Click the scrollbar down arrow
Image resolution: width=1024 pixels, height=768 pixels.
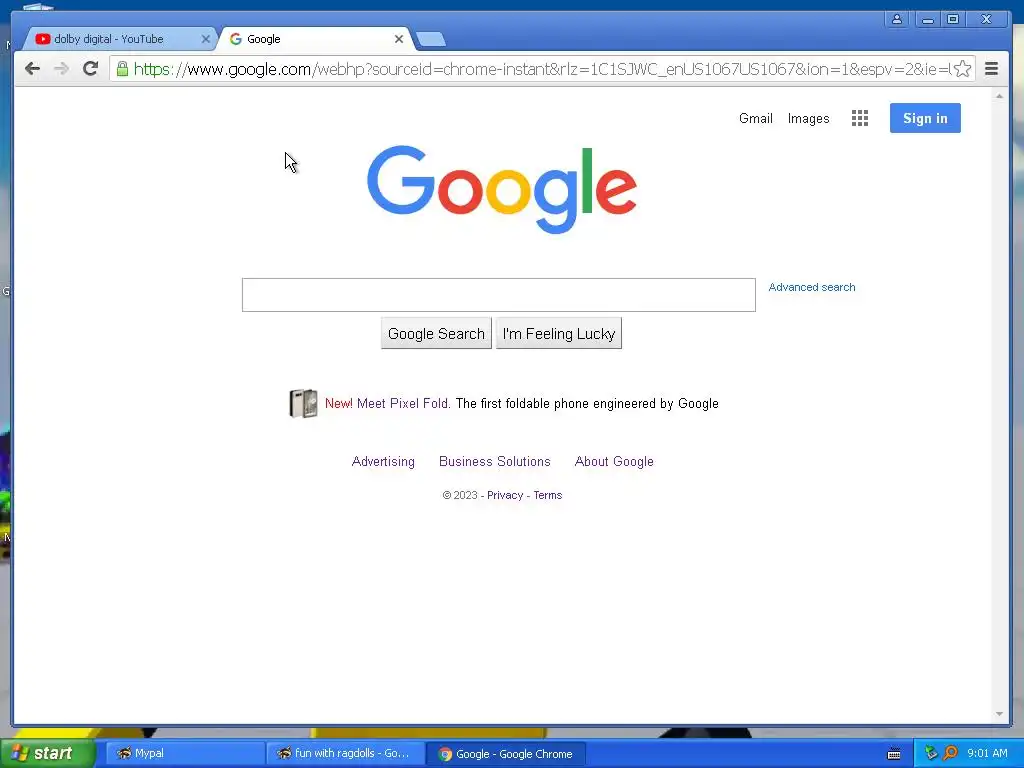(999, 714)
